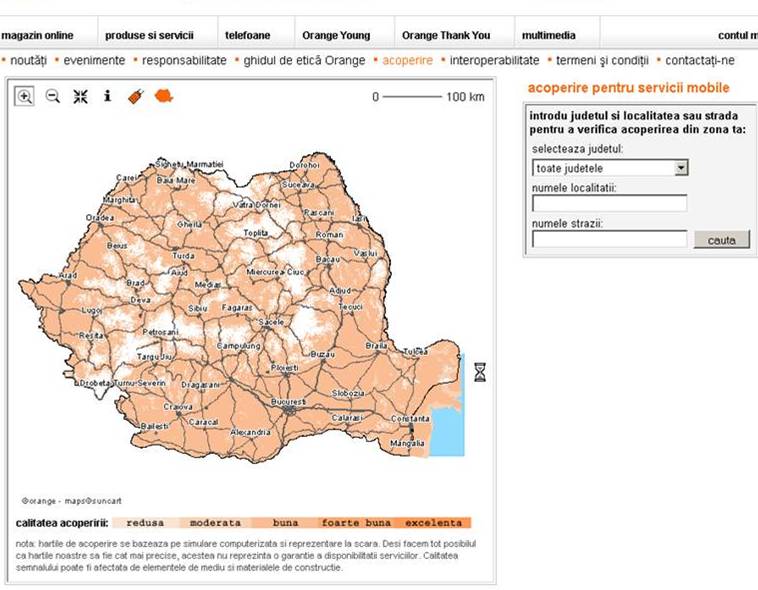Select the zoom out map tool

[x=53, y=96]
